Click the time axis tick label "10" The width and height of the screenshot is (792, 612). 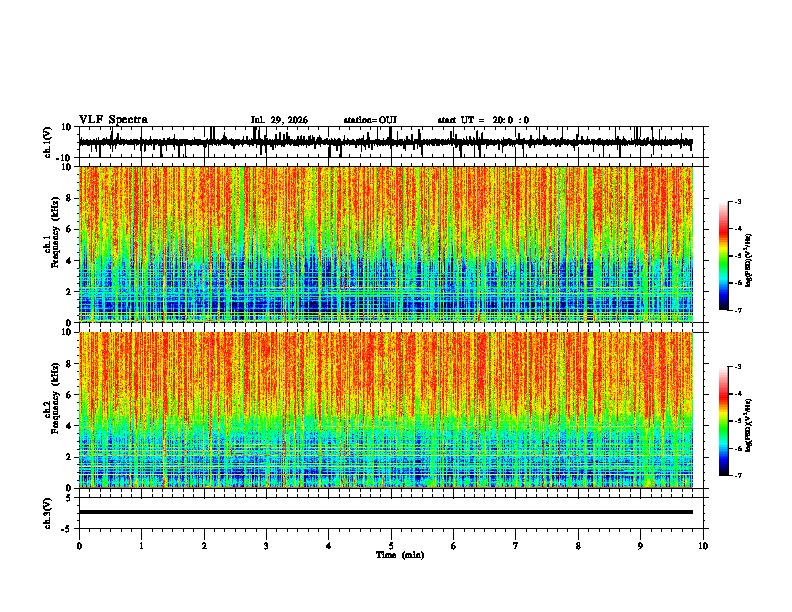pos(703,546)
